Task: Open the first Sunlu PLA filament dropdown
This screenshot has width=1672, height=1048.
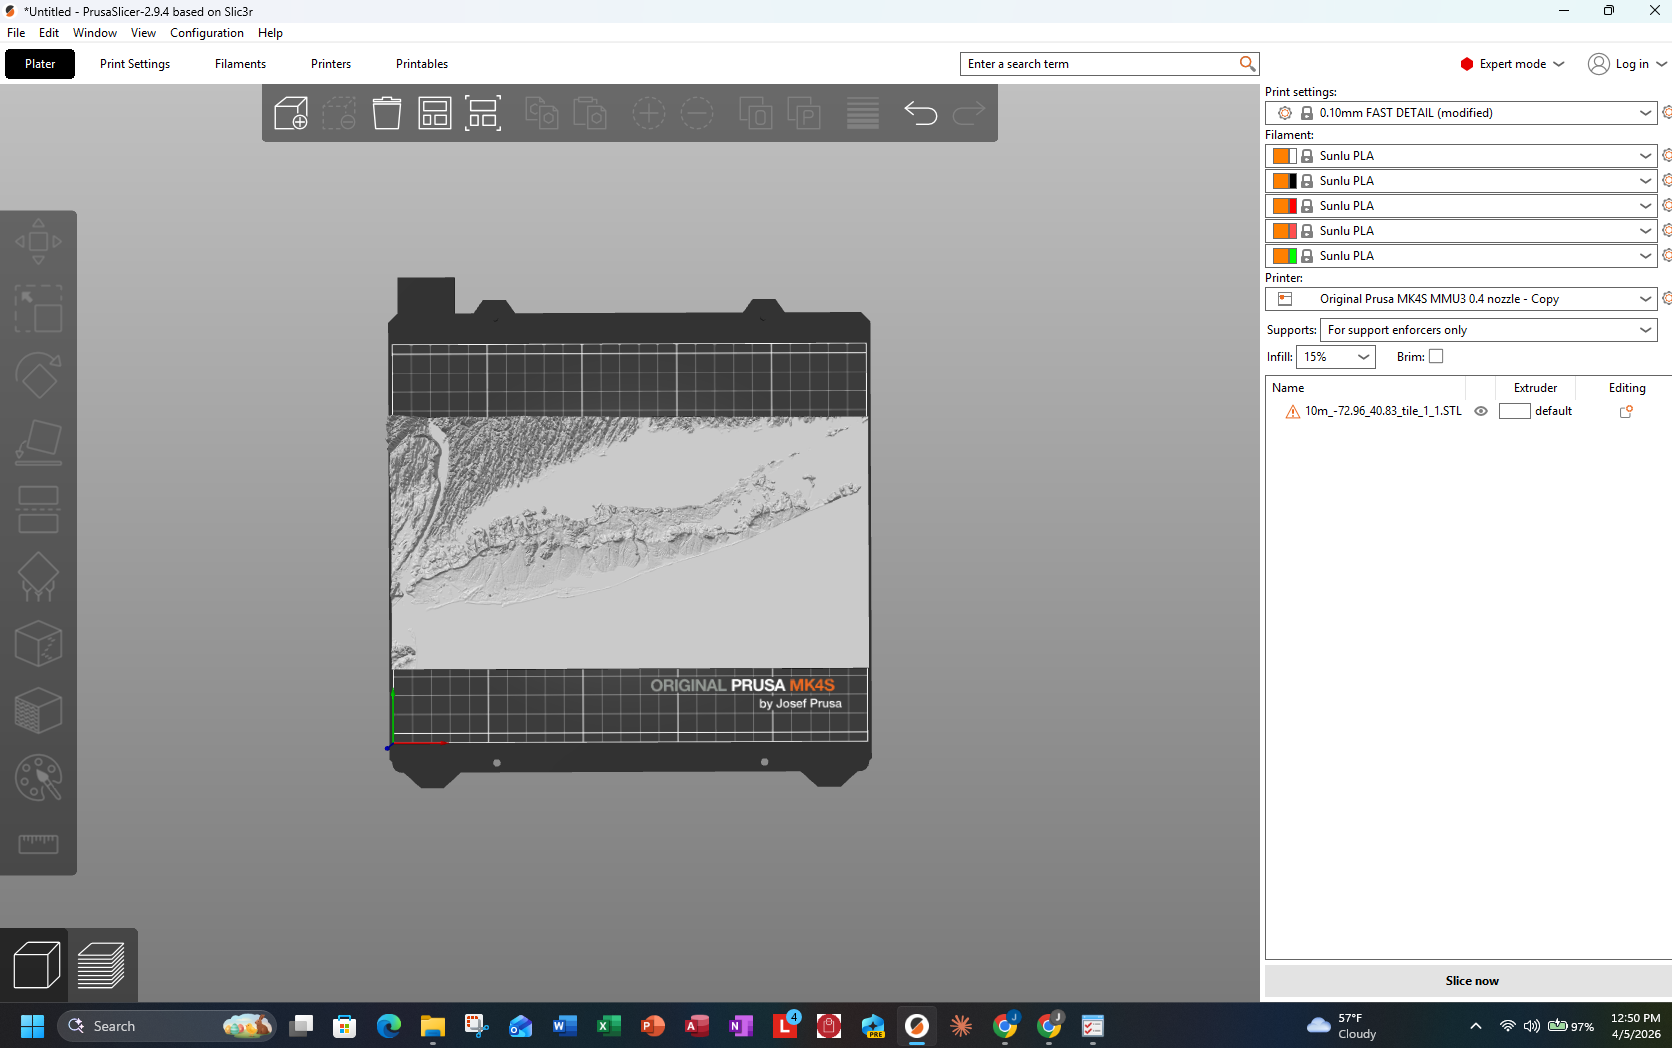Action: (x=1645, y=156)
